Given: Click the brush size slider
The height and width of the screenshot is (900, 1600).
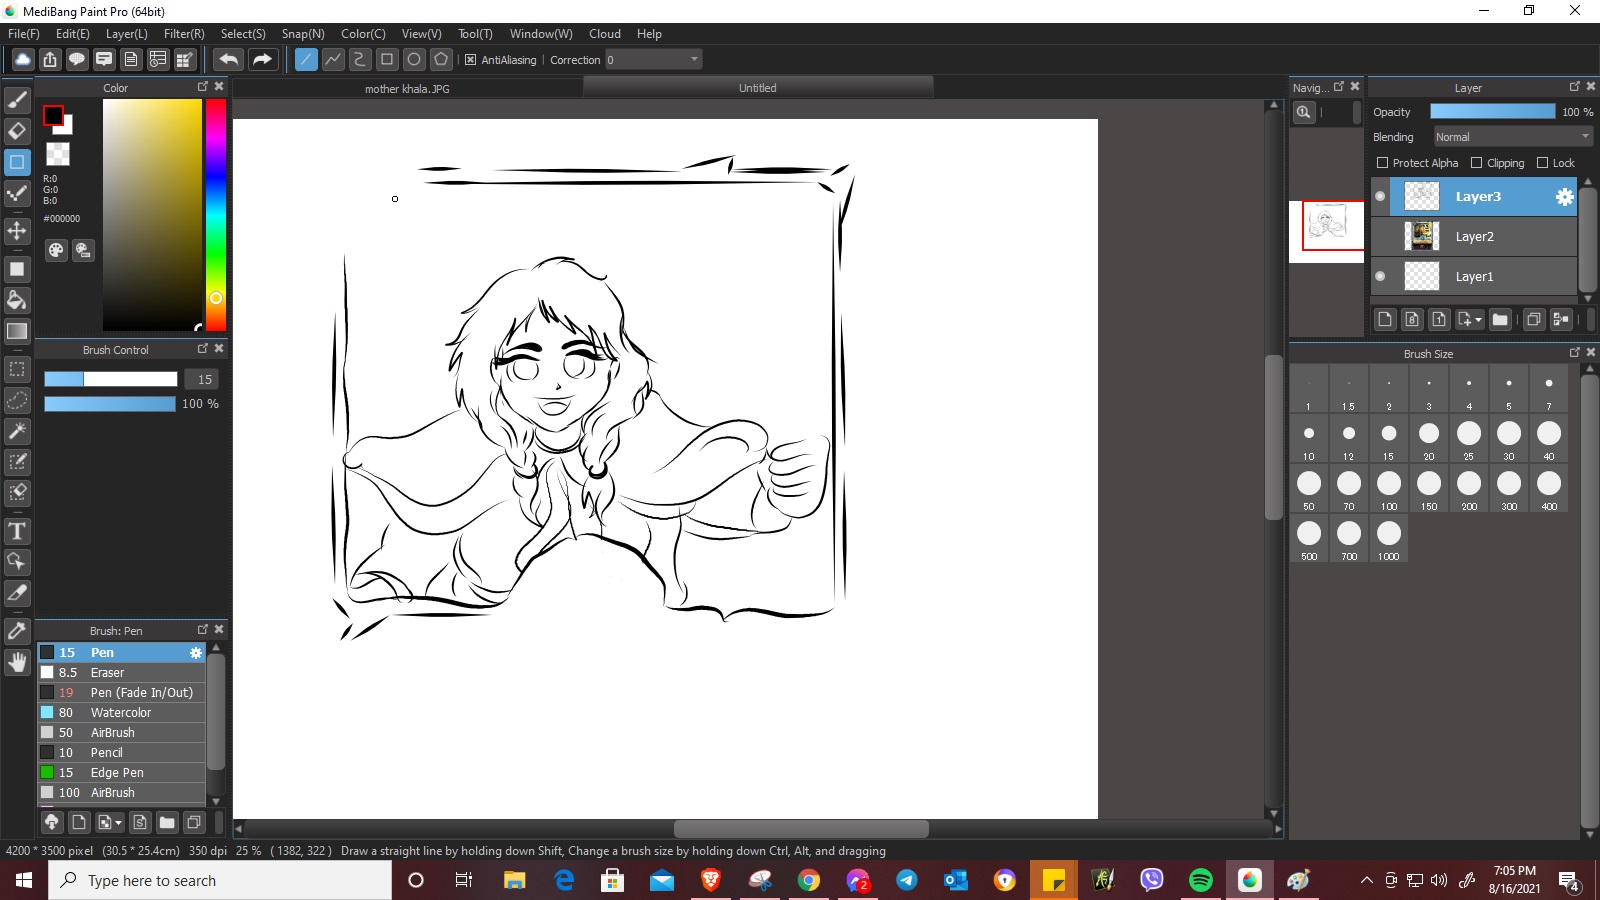Looking at the screenshot, I should coord(111,379).
